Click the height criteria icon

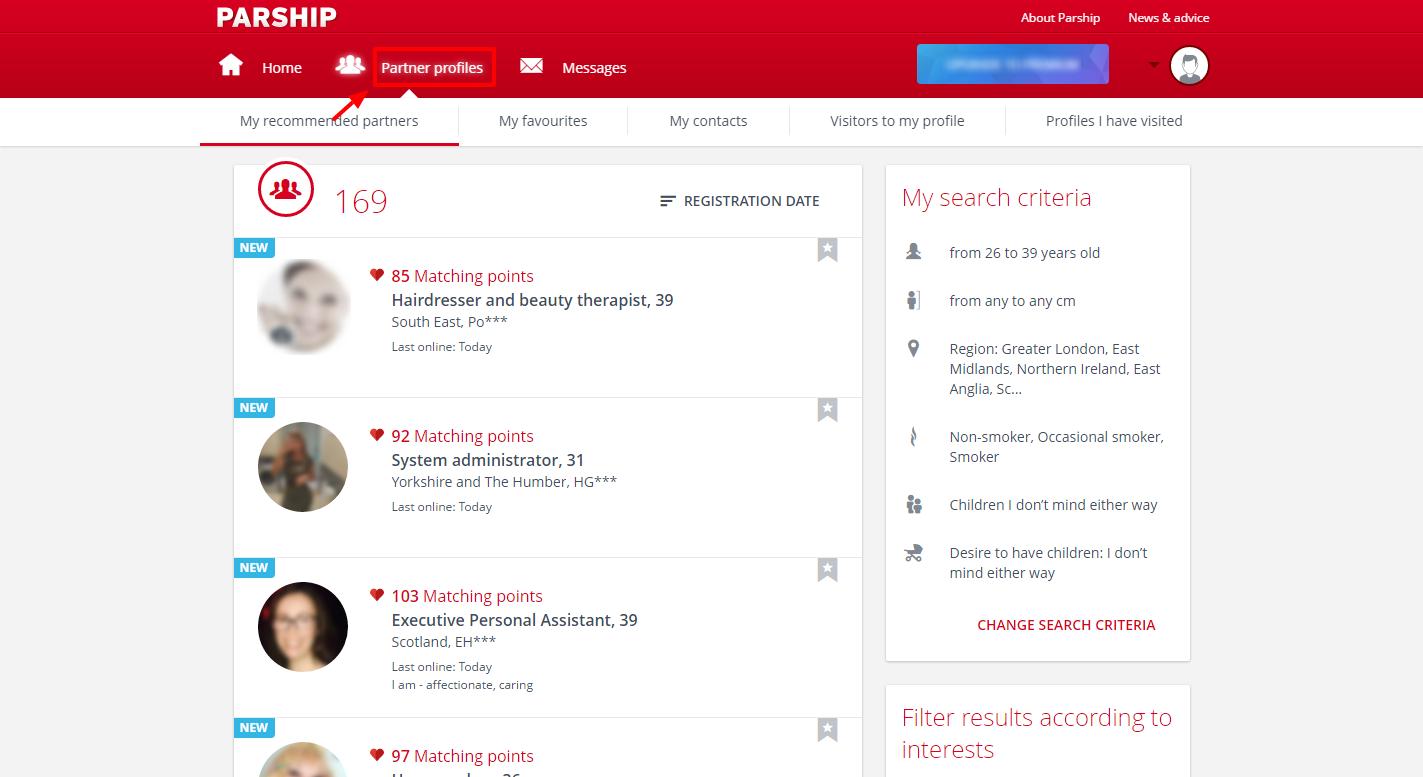click(913, 300)
